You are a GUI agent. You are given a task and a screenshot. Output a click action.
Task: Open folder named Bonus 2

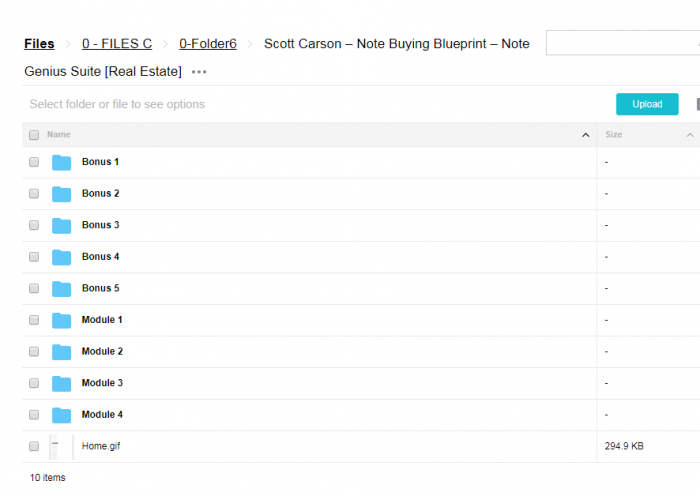(x=100, y=194)
